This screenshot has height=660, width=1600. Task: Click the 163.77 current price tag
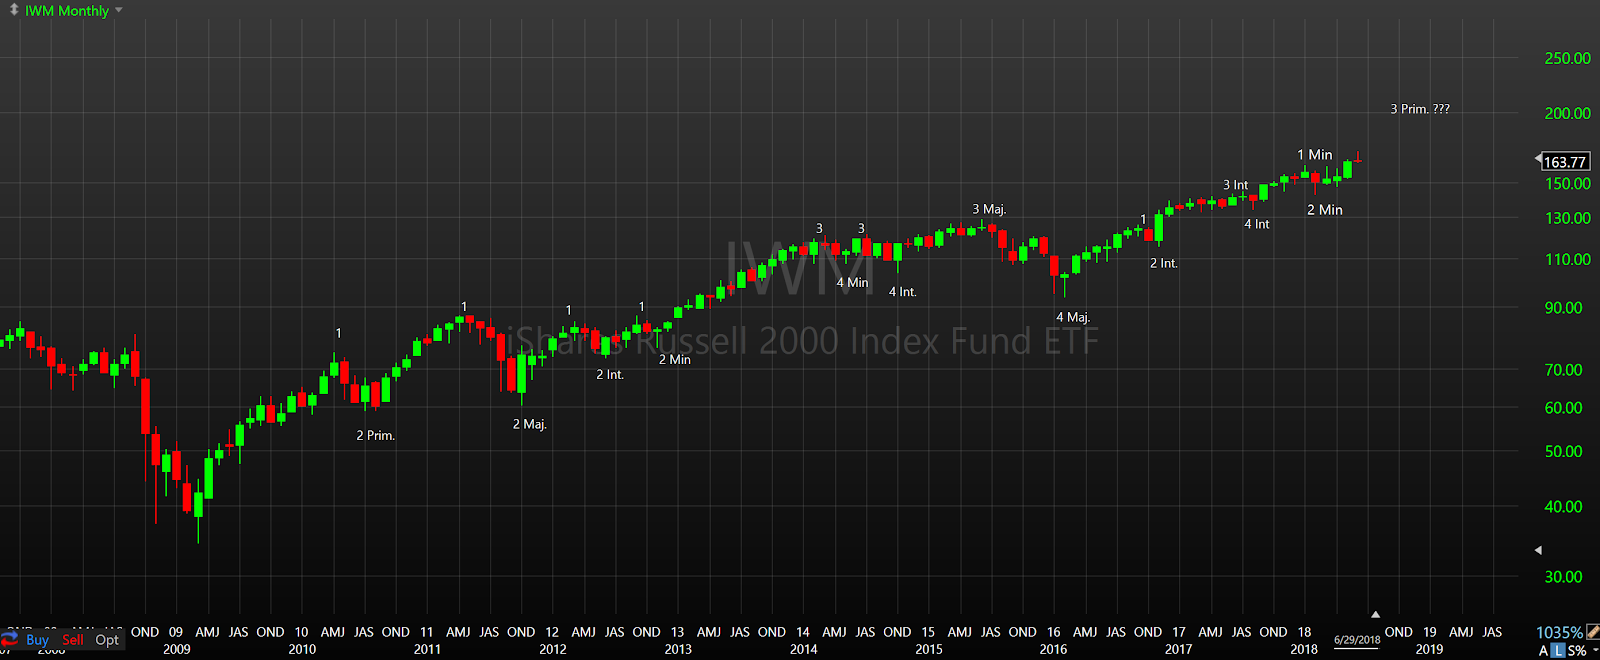pos(1565,162)
